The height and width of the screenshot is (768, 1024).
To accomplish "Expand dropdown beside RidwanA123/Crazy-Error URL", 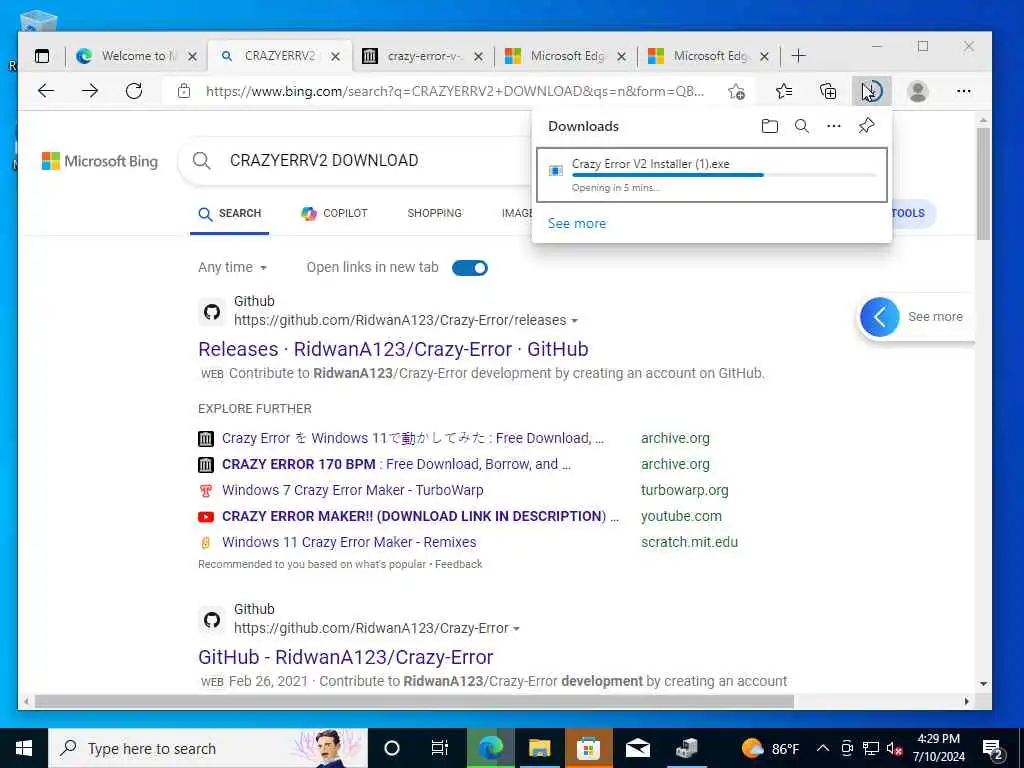I will [517, 629].
